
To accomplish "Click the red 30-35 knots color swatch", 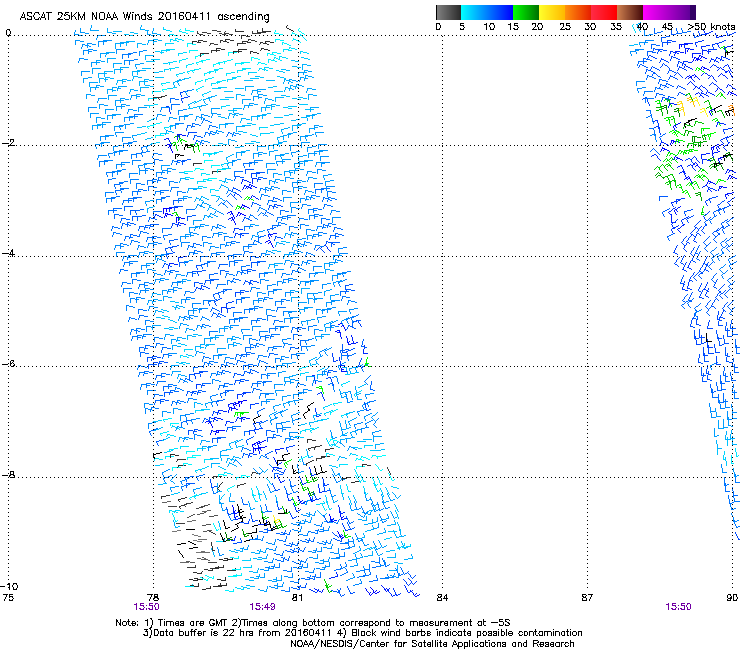I will point(604,12).
